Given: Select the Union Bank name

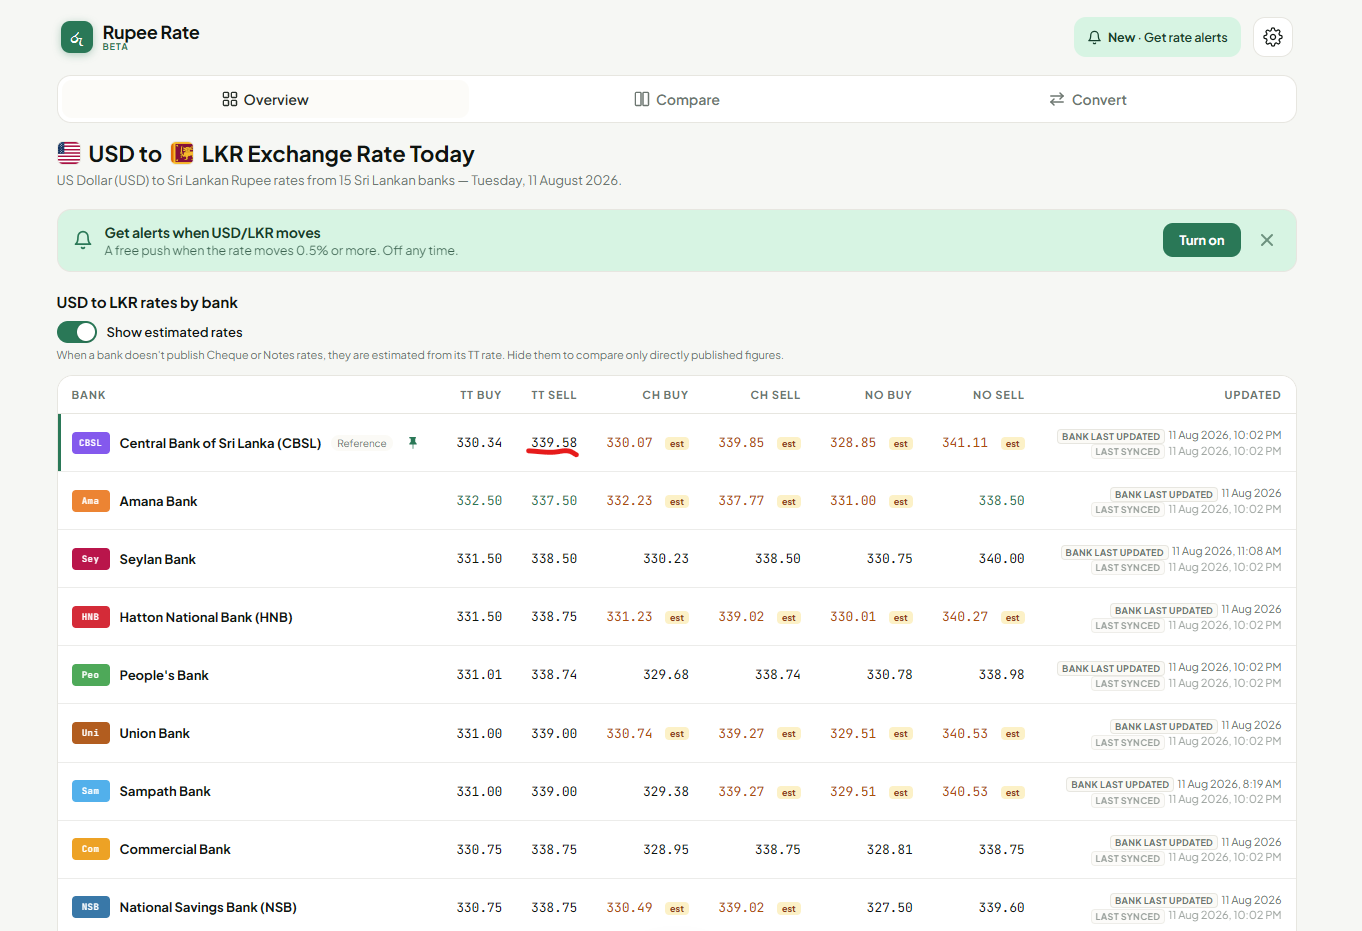Looking at the screenshot, I should click(x=155, y=733).
